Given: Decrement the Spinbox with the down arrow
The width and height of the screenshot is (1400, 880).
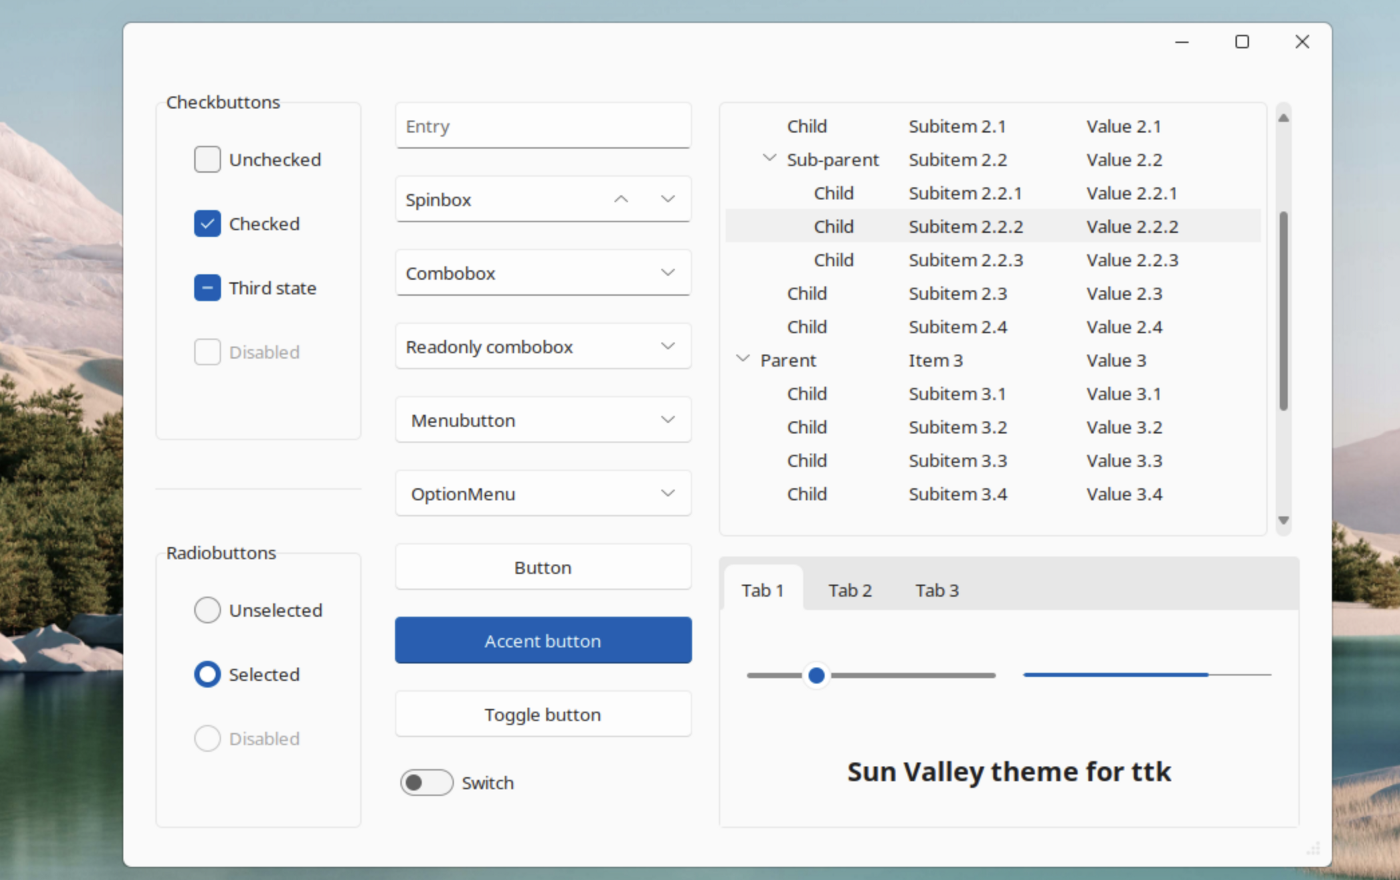Looking at the screenshot, I should tap(667, 199).
